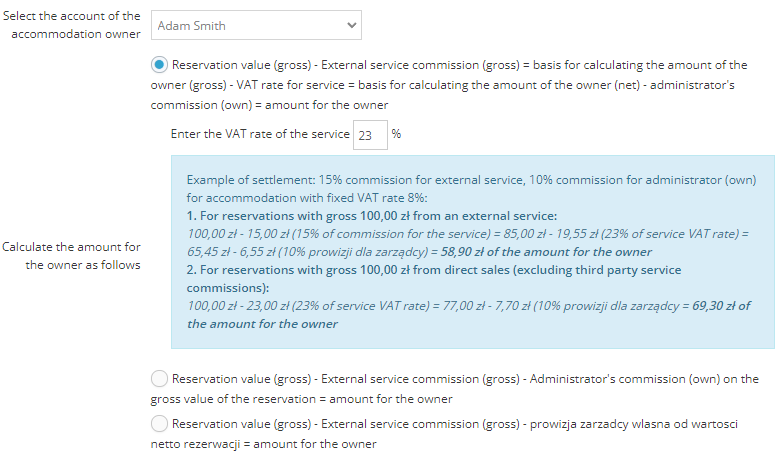
Task: Click the percent sign after the VAT field
Action: (397, 134)
